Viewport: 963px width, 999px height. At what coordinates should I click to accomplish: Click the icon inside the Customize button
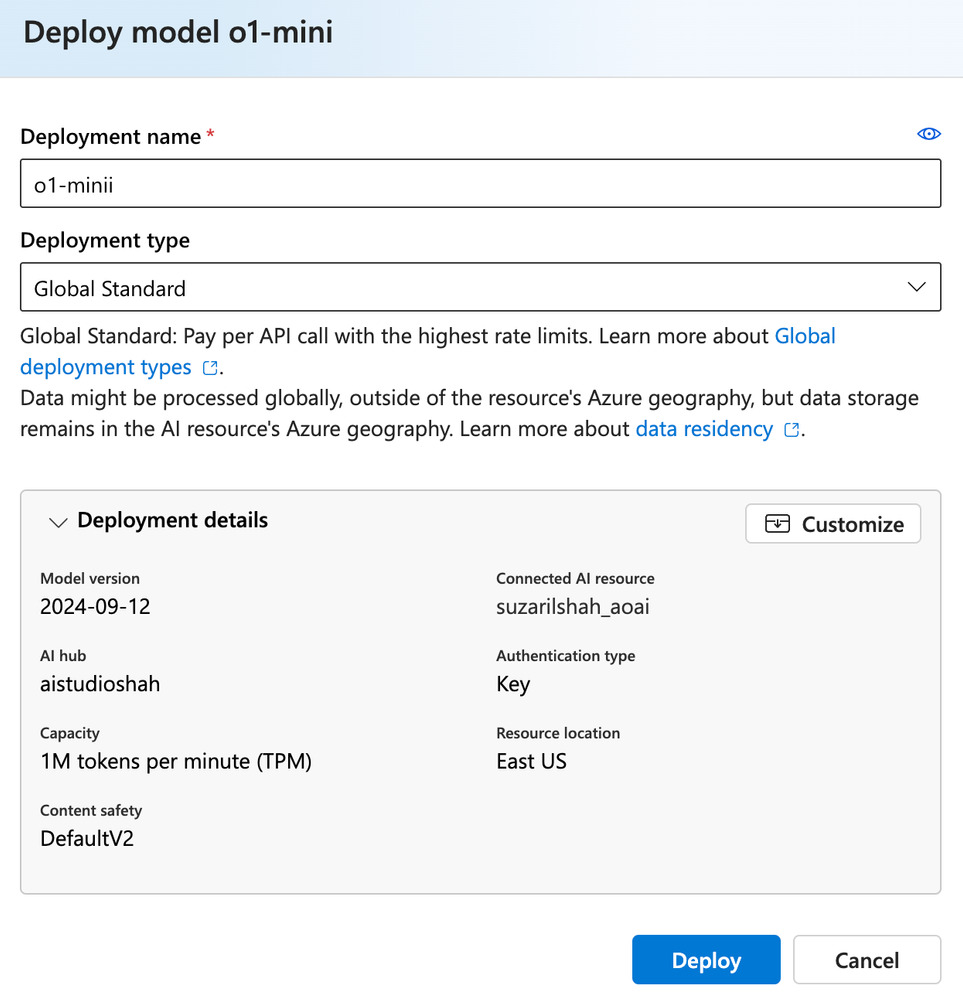point(777,524)
